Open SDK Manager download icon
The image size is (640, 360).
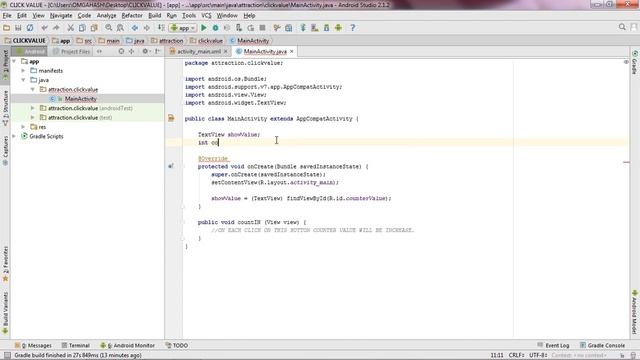click(x=327, y=28)
